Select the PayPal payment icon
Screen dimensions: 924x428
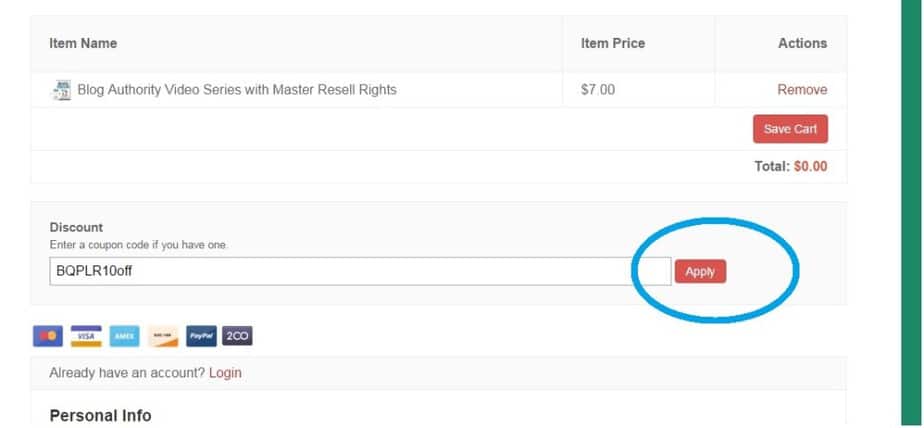coord(202,336)
